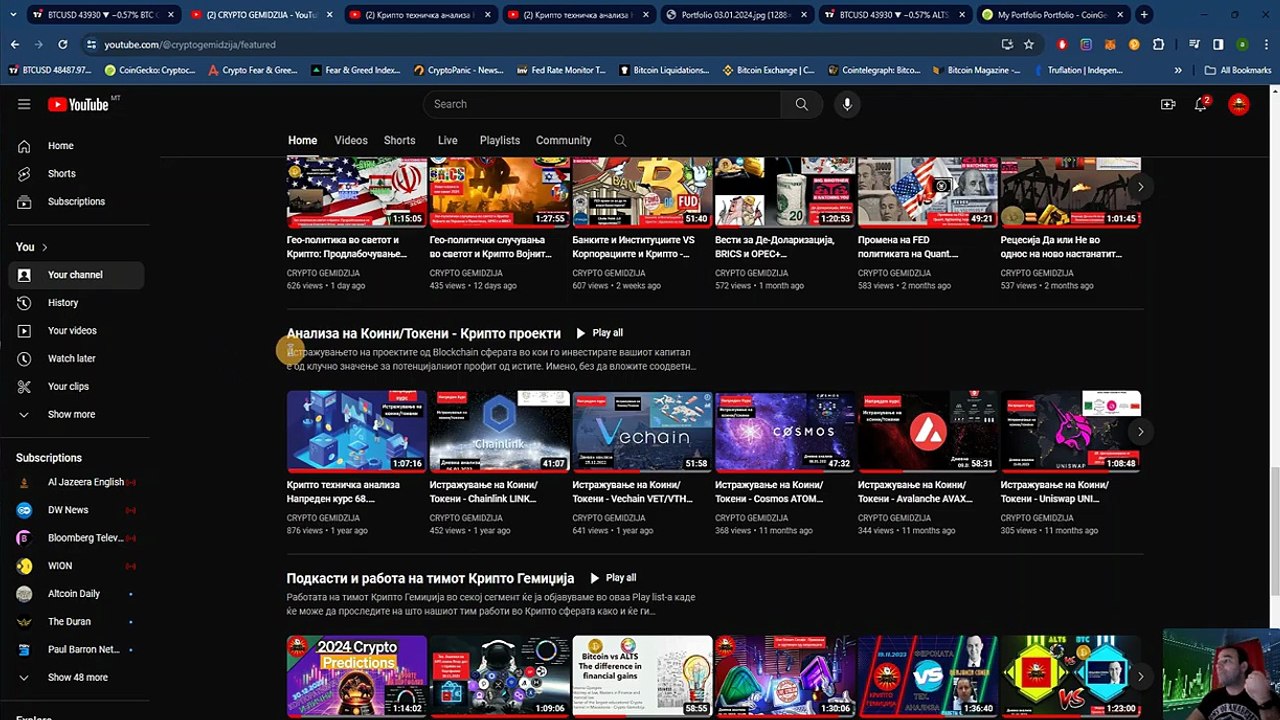
Task: Open the Анализа на Коини/Токени playlist title
Action: pos(424,333)
